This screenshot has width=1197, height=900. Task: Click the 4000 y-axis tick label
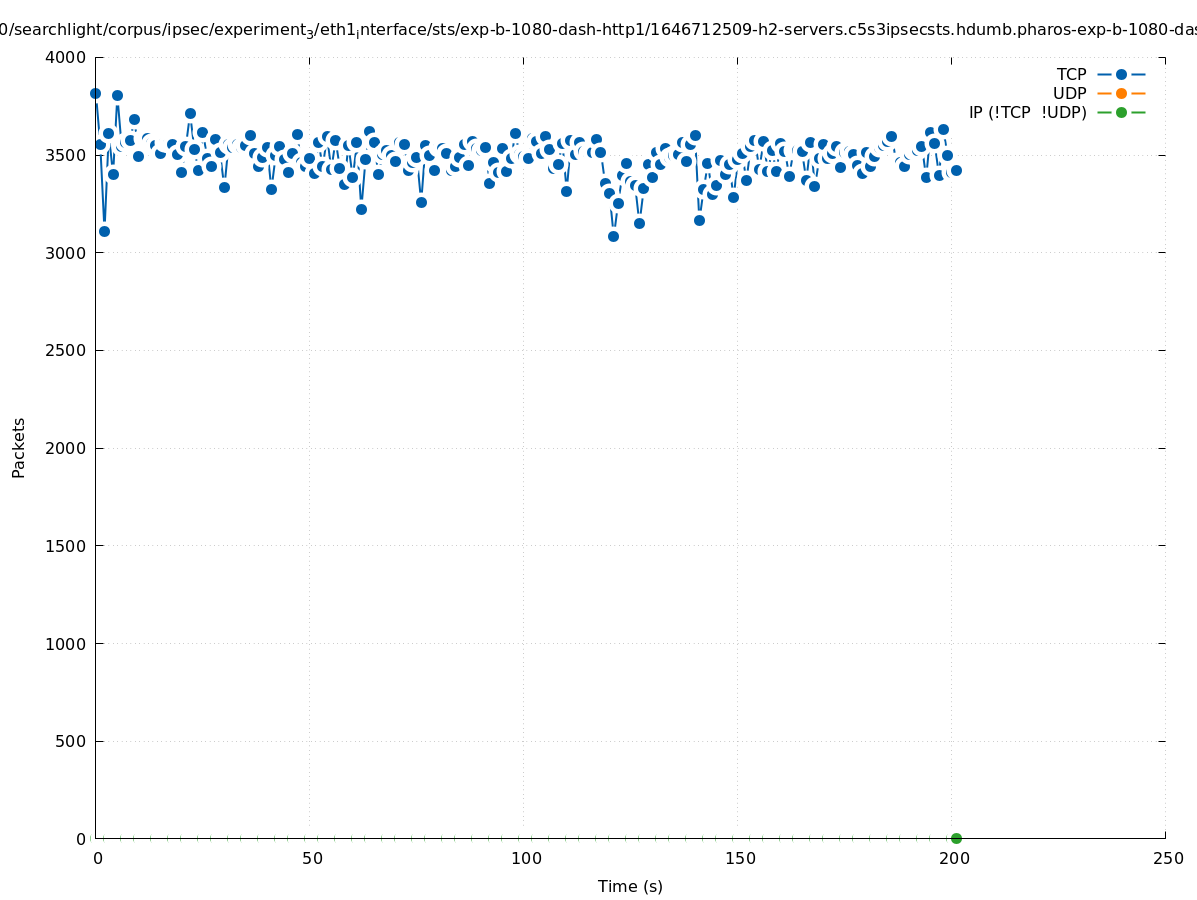pos(66,57)
